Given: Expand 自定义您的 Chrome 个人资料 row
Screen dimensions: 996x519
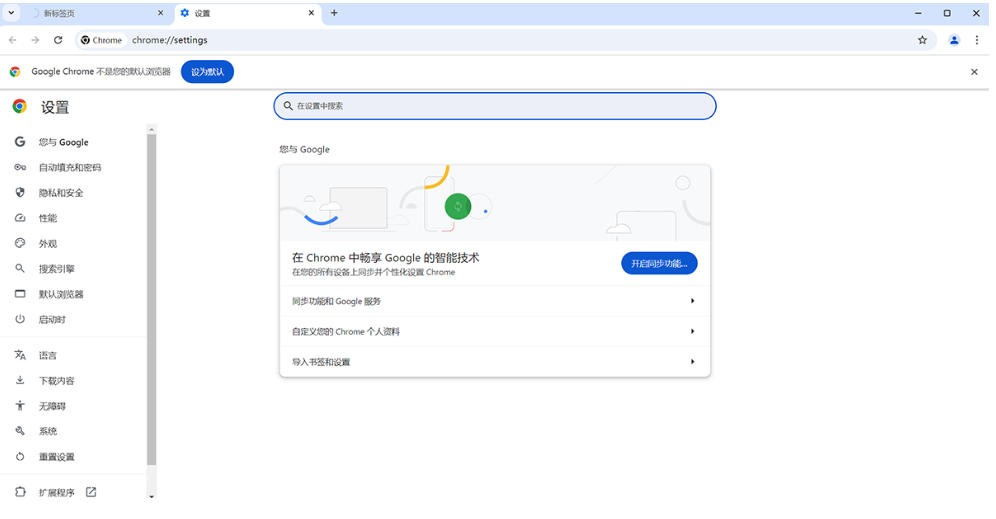Looking at the screenshot, I should click(x=495, y=332).
